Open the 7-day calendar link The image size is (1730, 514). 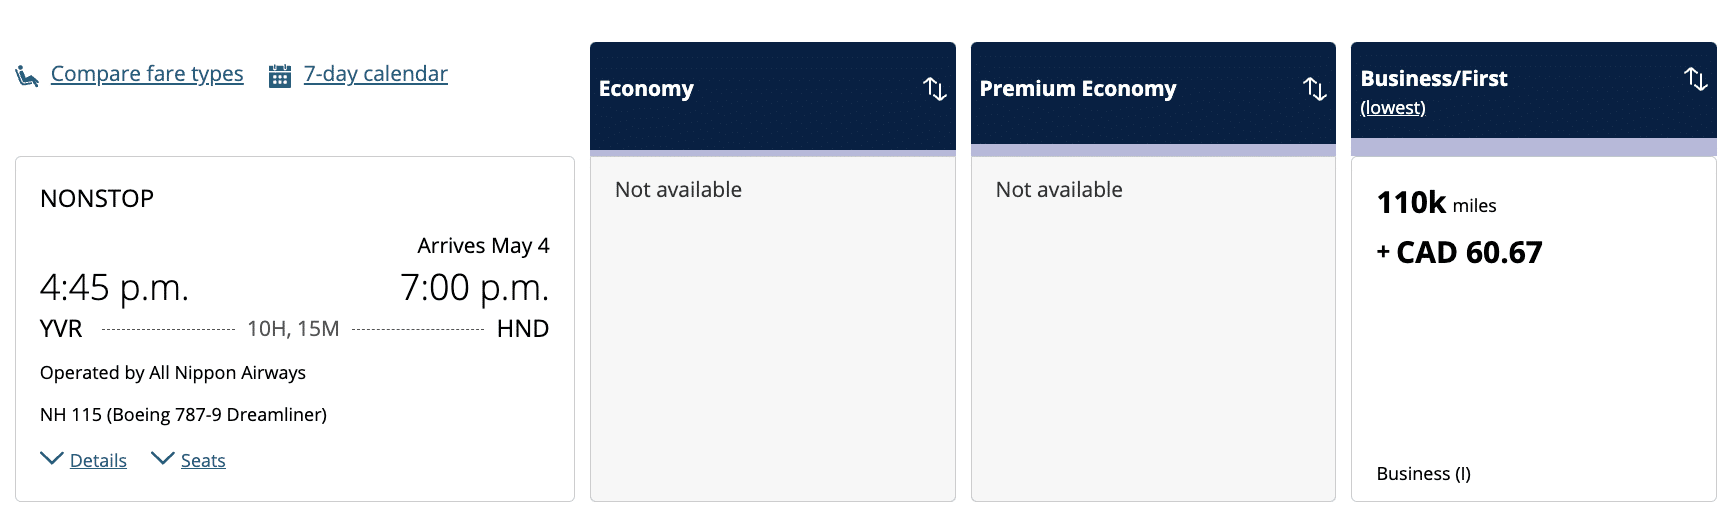375,74
